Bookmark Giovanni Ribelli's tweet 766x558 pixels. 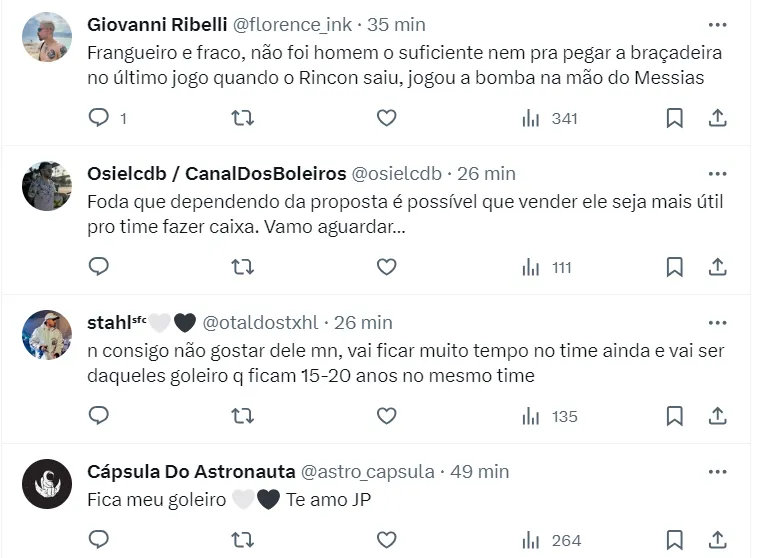point(675,118)
